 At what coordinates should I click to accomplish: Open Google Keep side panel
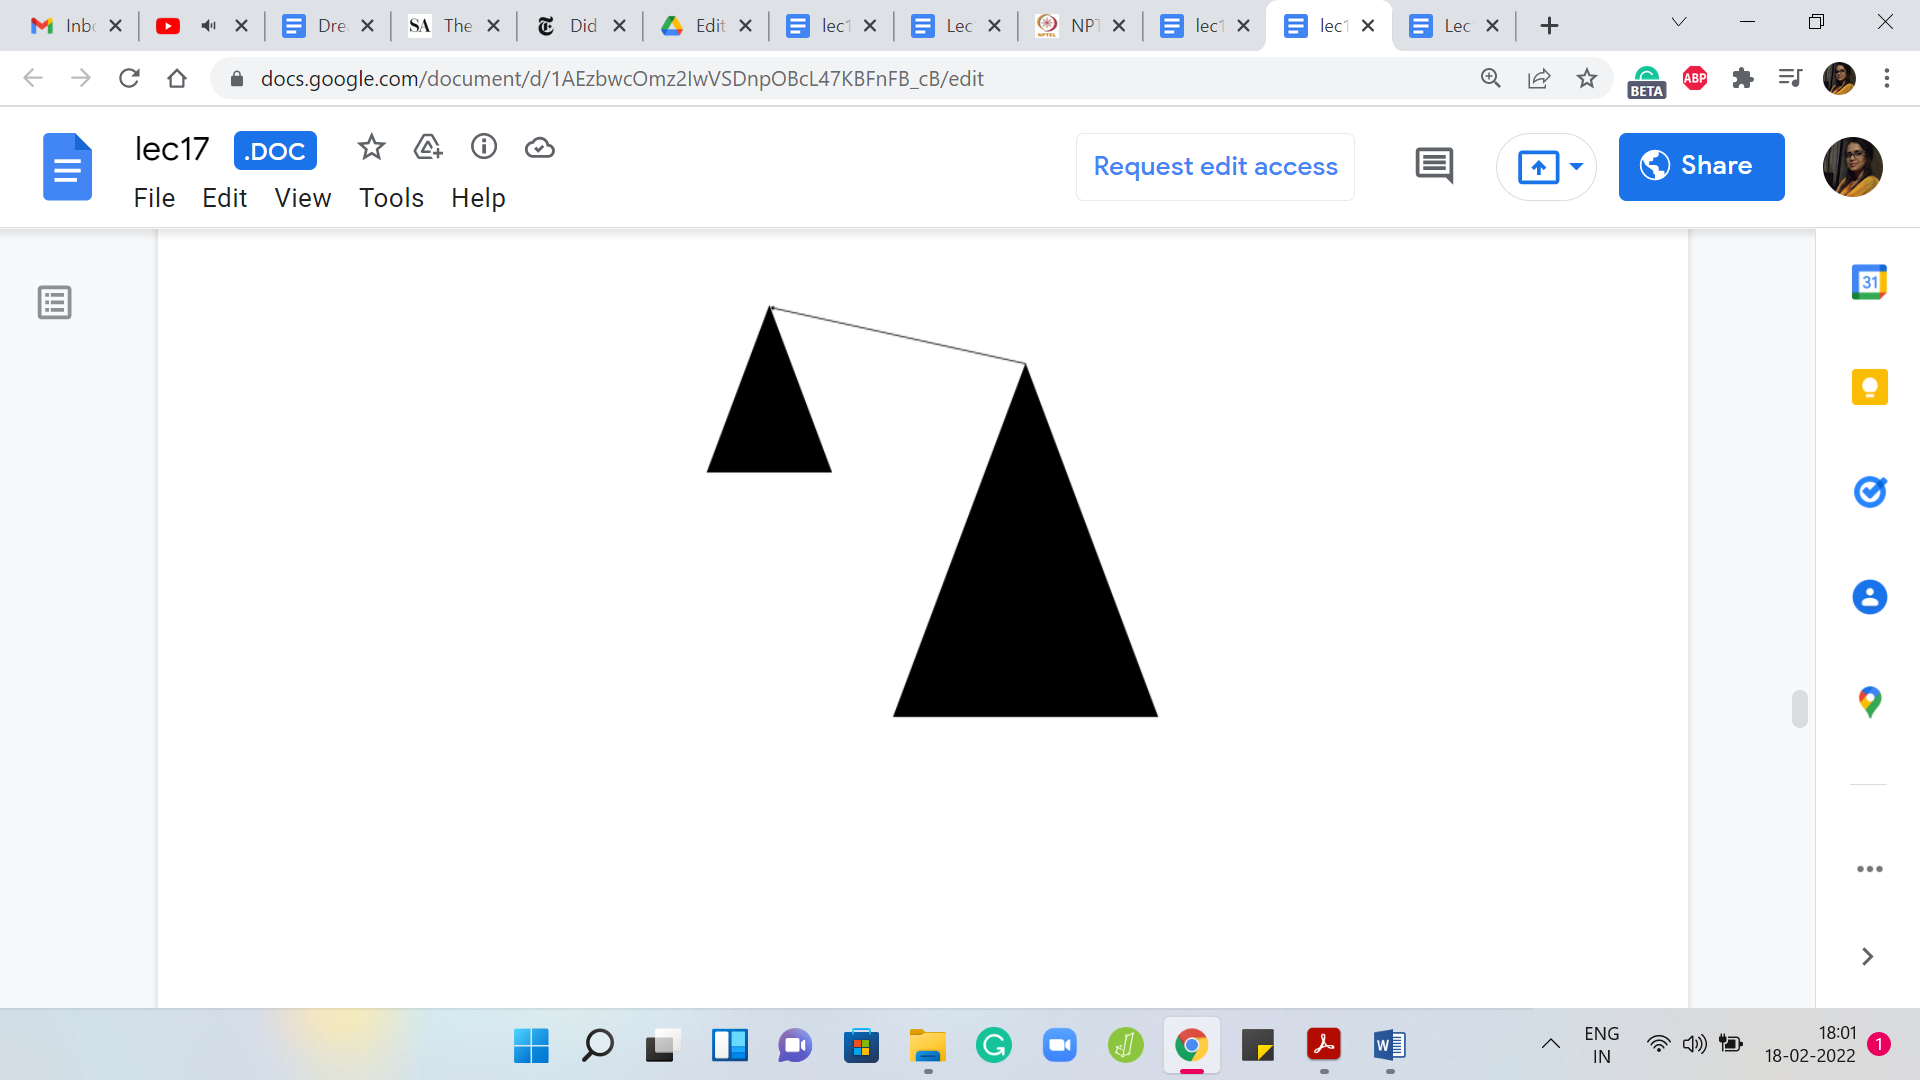[x=1869, y=387]
